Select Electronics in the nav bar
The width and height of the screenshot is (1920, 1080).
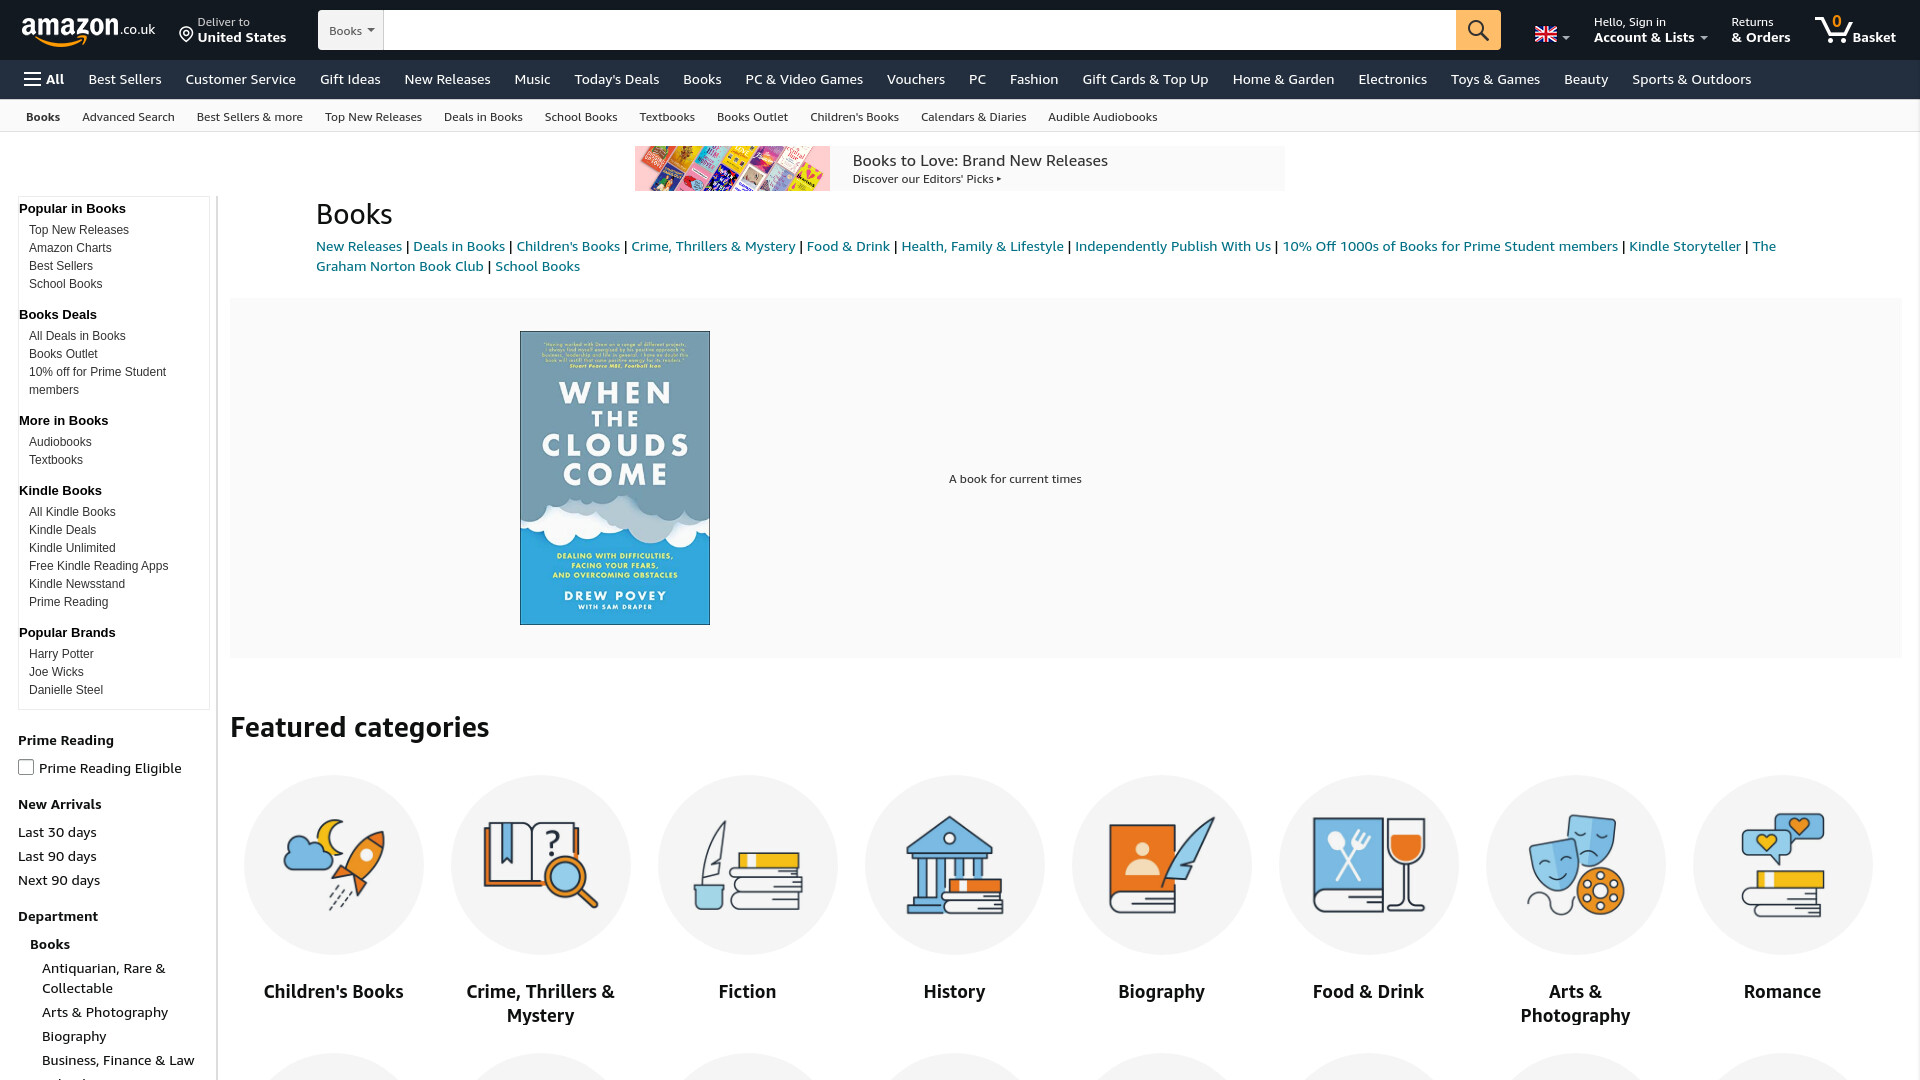[1393, 79]
